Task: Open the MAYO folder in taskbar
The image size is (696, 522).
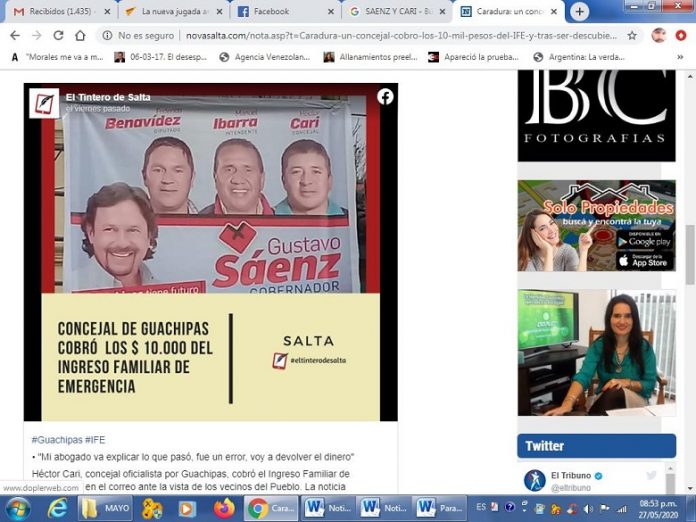Action: pos(106,508)
